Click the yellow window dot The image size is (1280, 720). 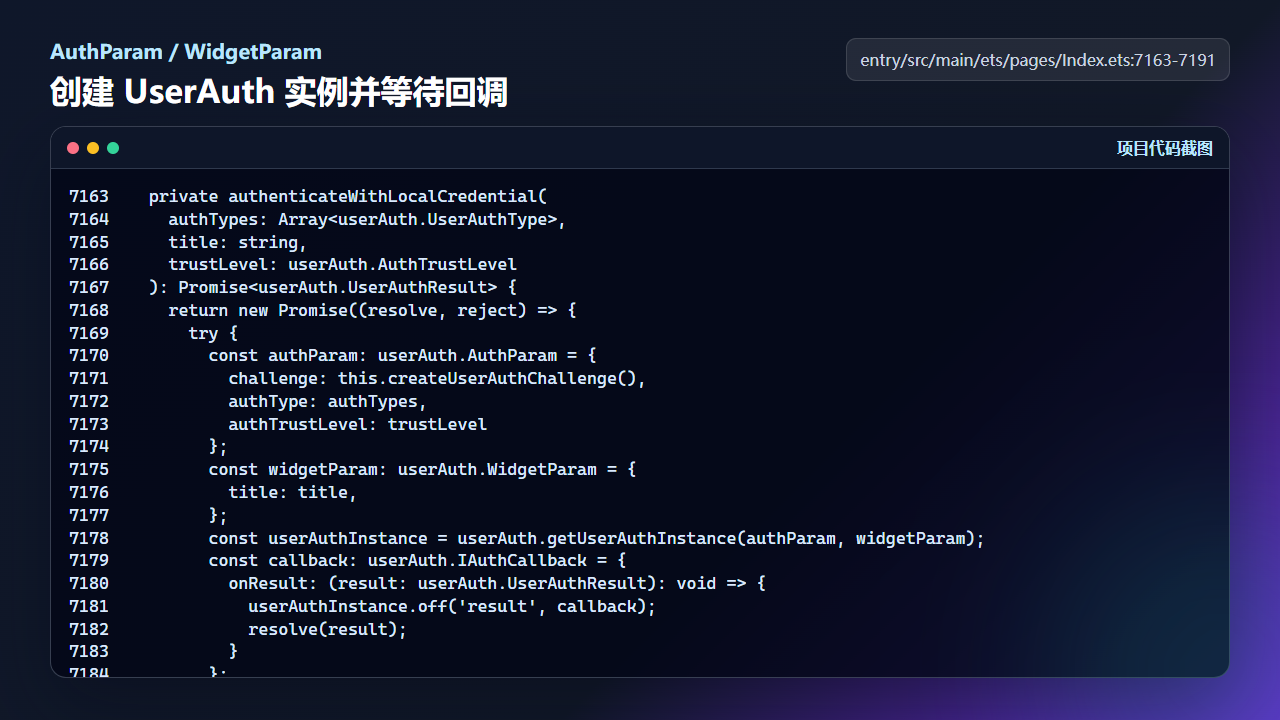[x=93, y=148]
